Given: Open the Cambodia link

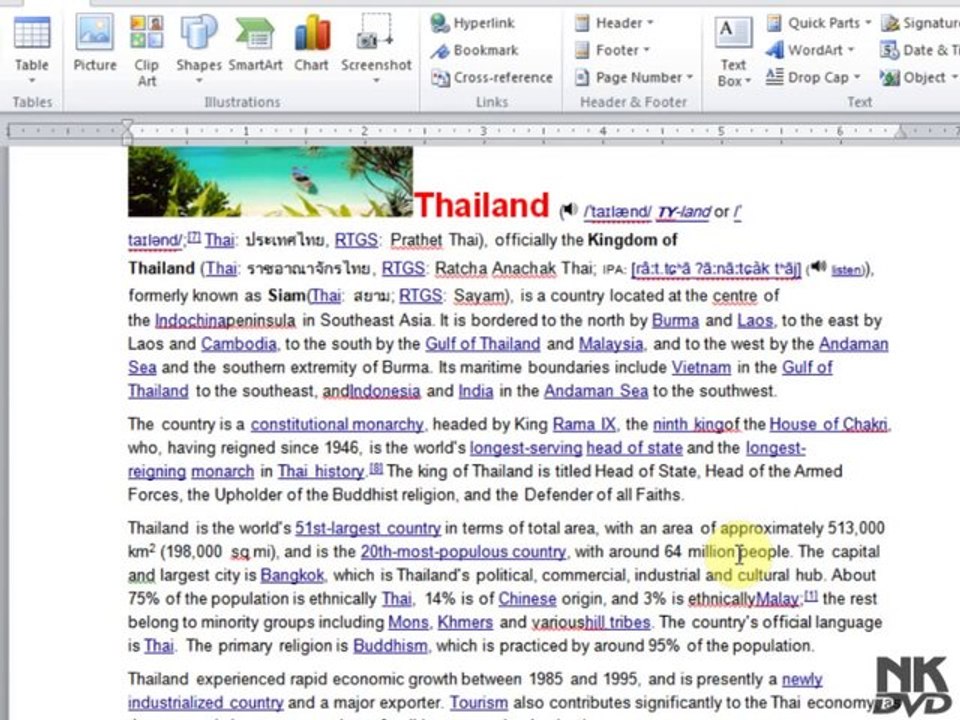Looking at the screenshot, I should pos(239,343).
